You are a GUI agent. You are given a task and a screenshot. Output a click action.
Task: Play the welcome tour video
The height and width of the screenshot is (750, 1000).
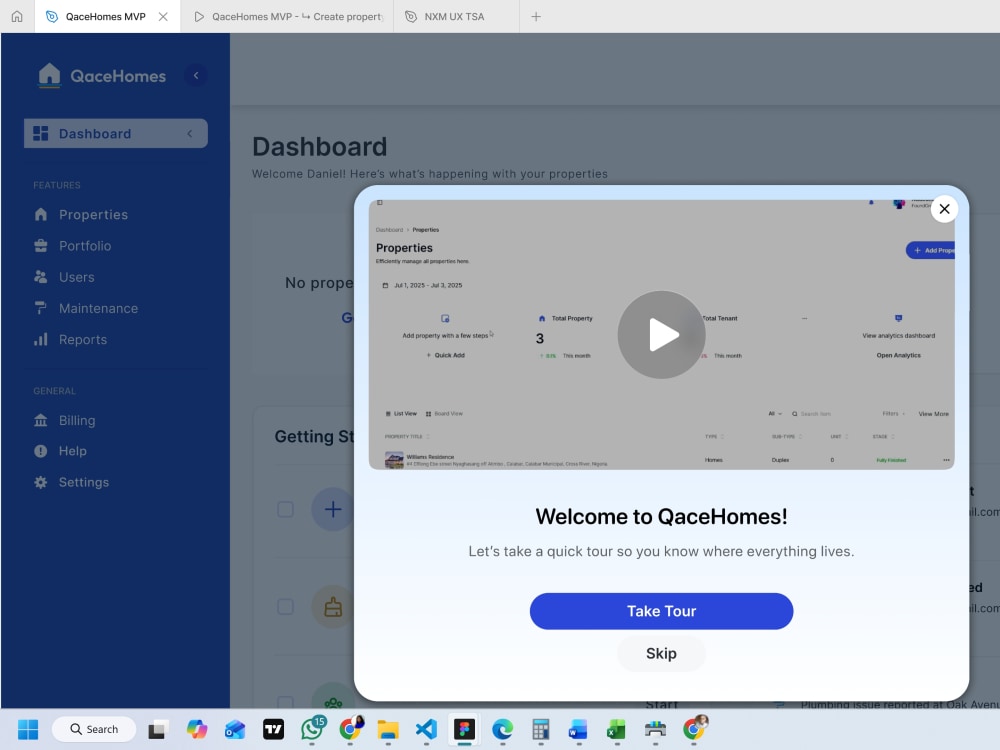[x=661, y=335]
